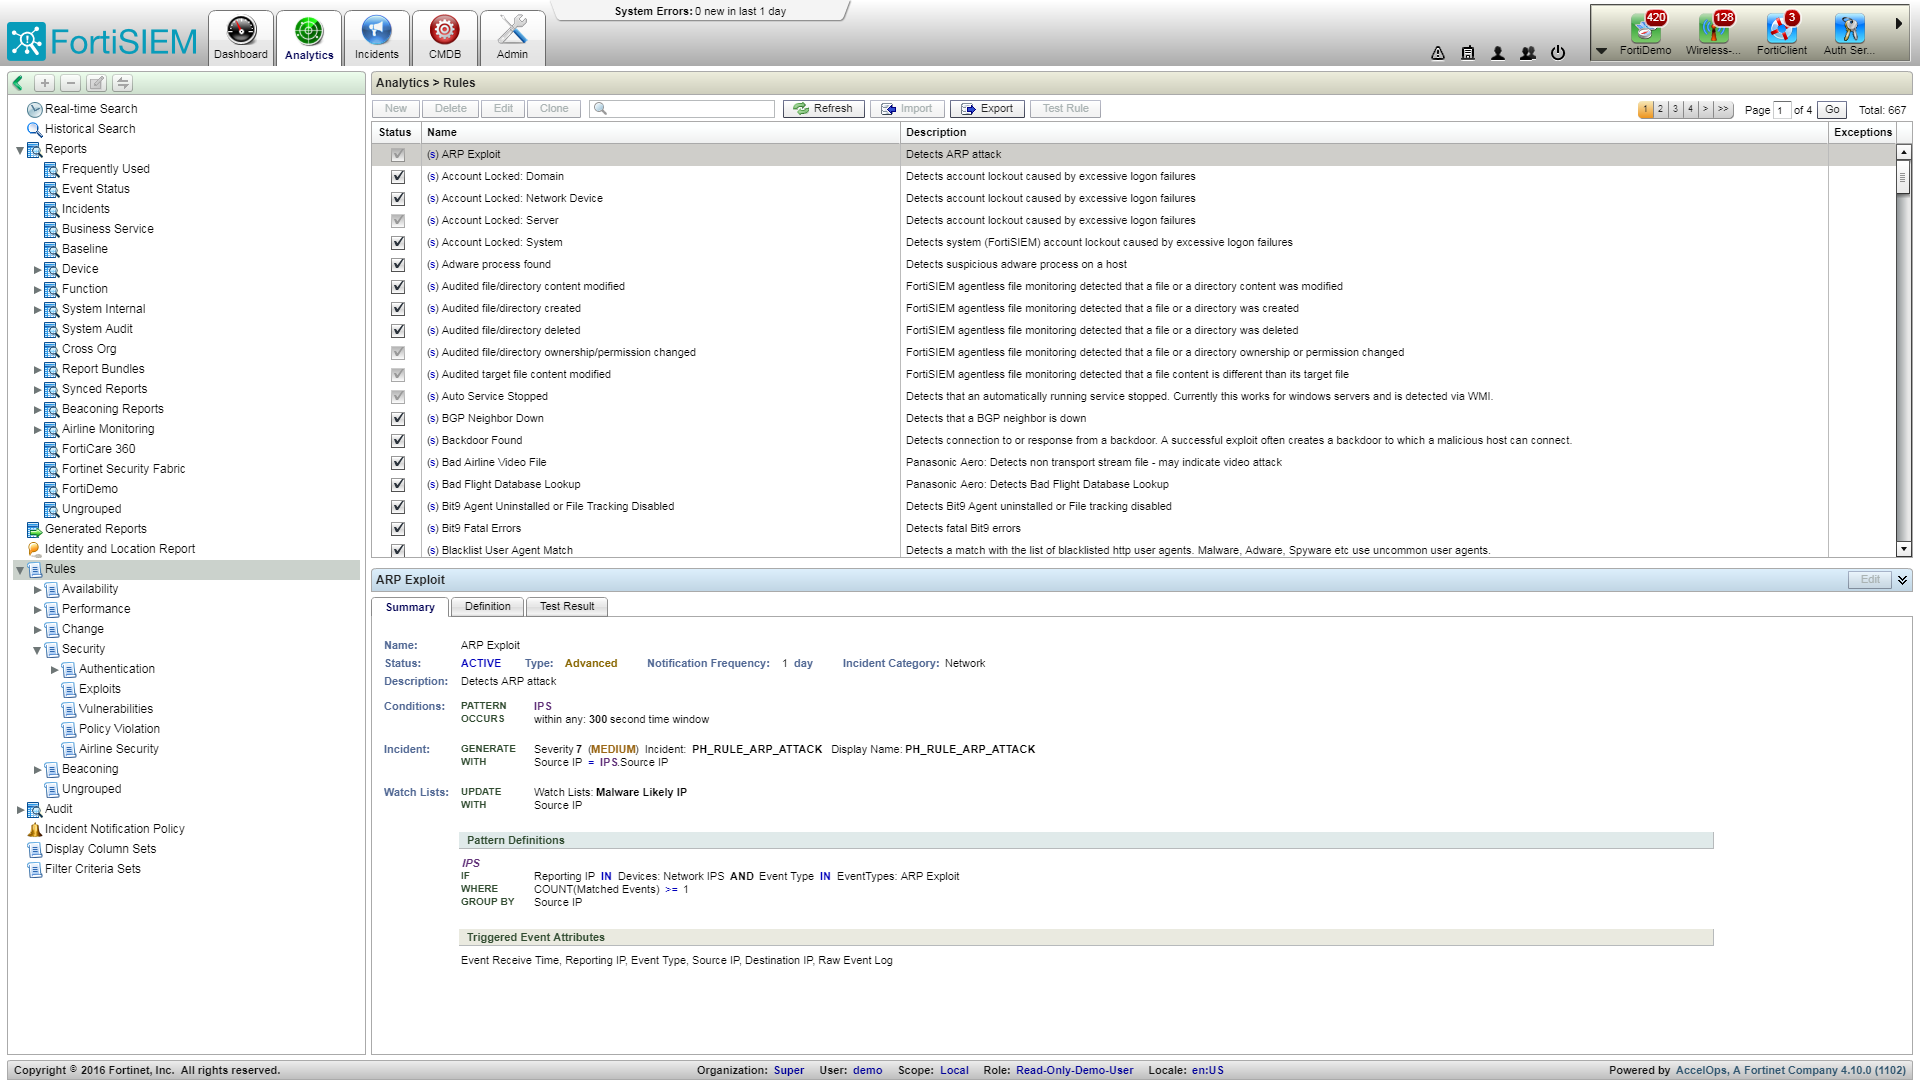This screenshot has height=1080, width=1920.
Task: Expand the Authentication rules subfolder
Action: tap(55, 670)
